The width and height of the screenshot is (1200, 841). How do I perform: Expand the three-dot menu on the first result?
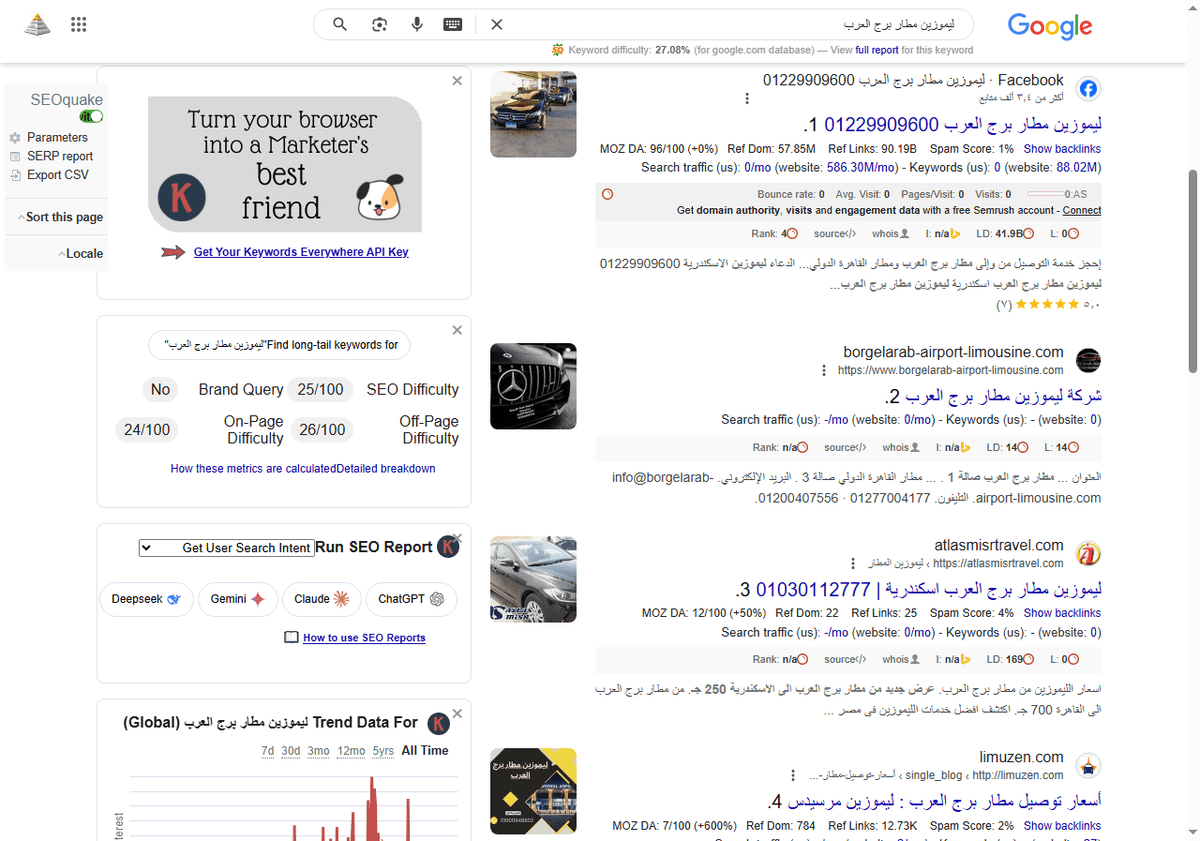pos(747,98)
